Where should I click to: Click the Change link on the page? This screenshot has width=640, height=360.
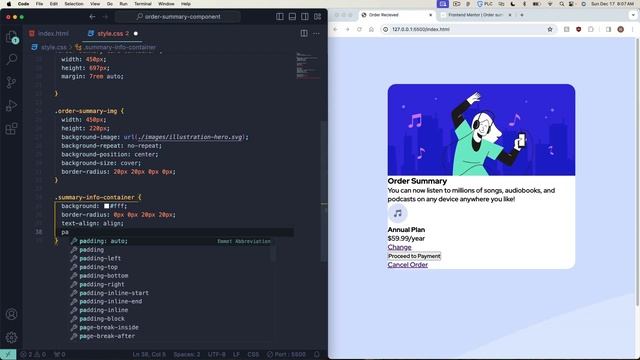click(399, 247)
